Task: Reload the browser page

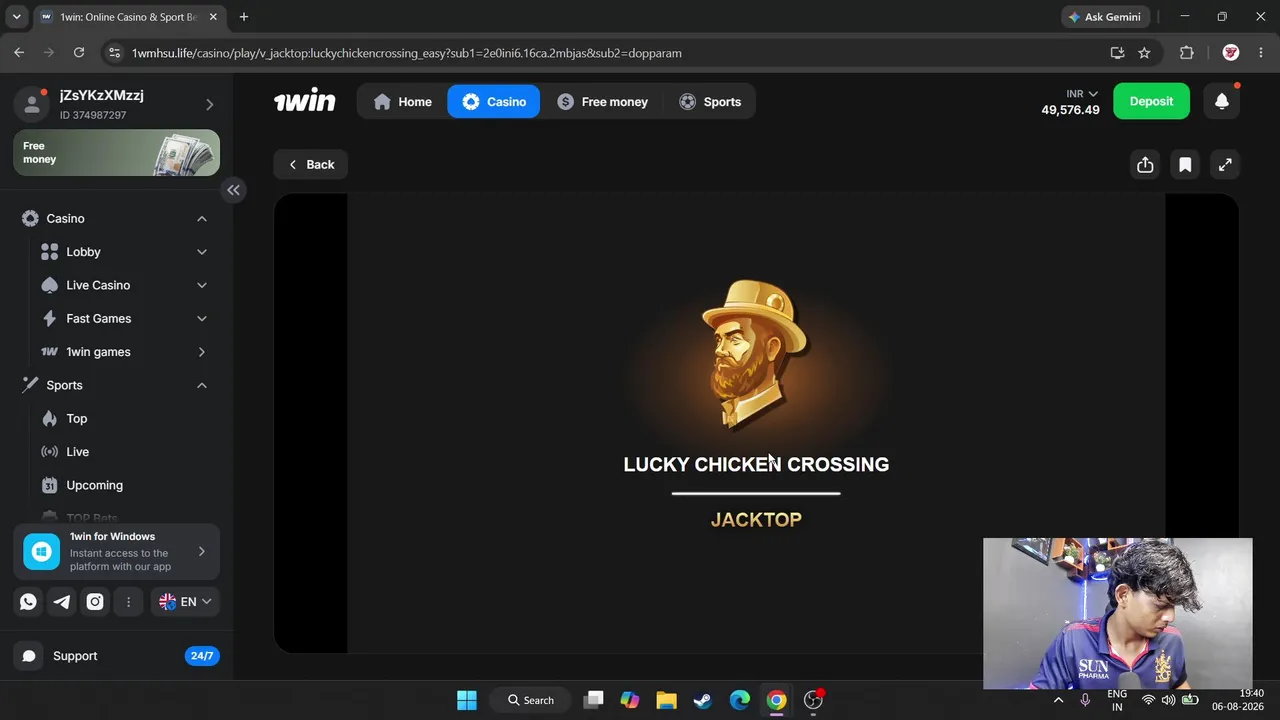Action: [x=79, y=52]
